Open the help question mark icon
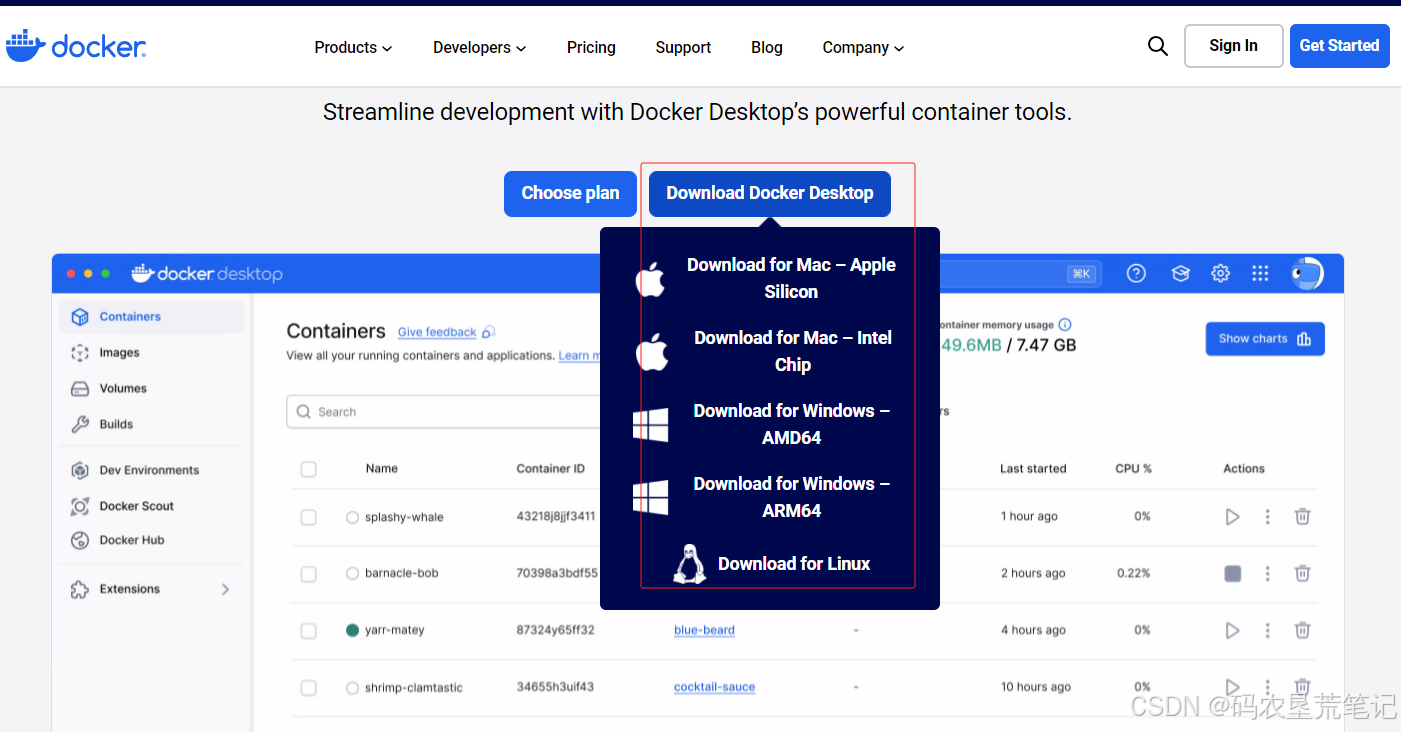 coord(1136,273)
